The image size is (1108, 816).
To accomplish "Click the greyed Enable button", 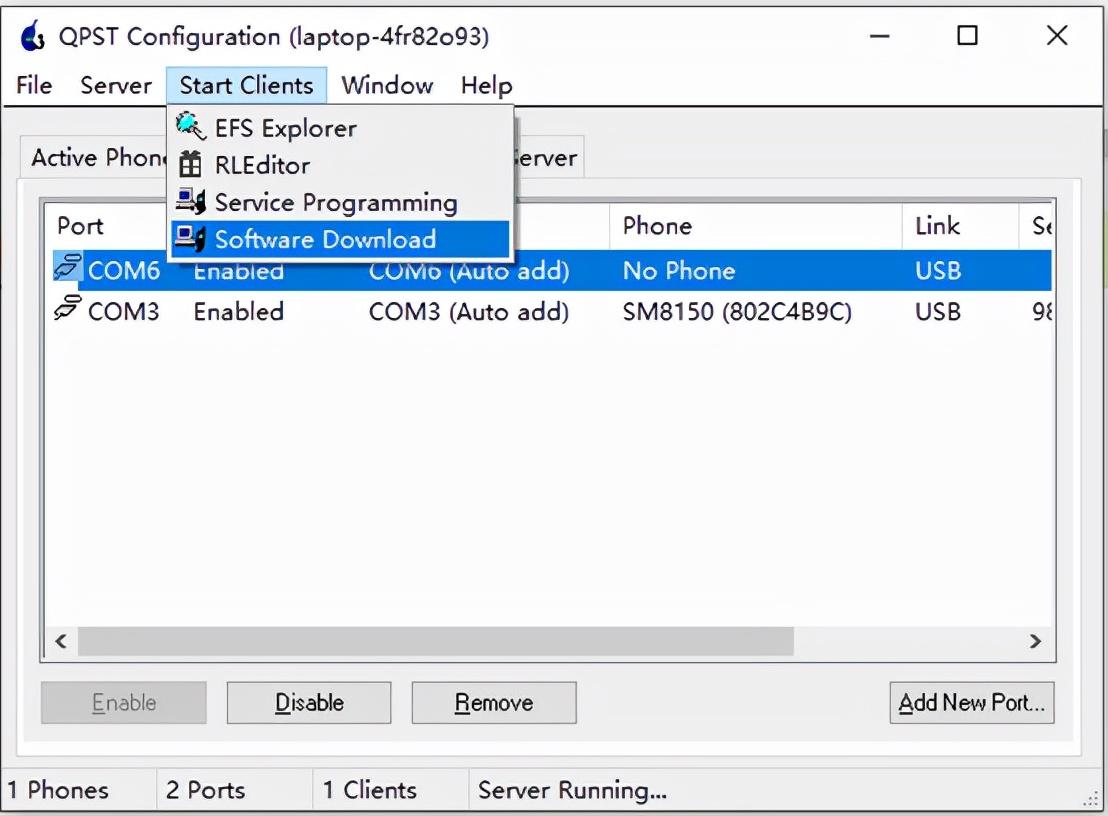I will 124,702.
